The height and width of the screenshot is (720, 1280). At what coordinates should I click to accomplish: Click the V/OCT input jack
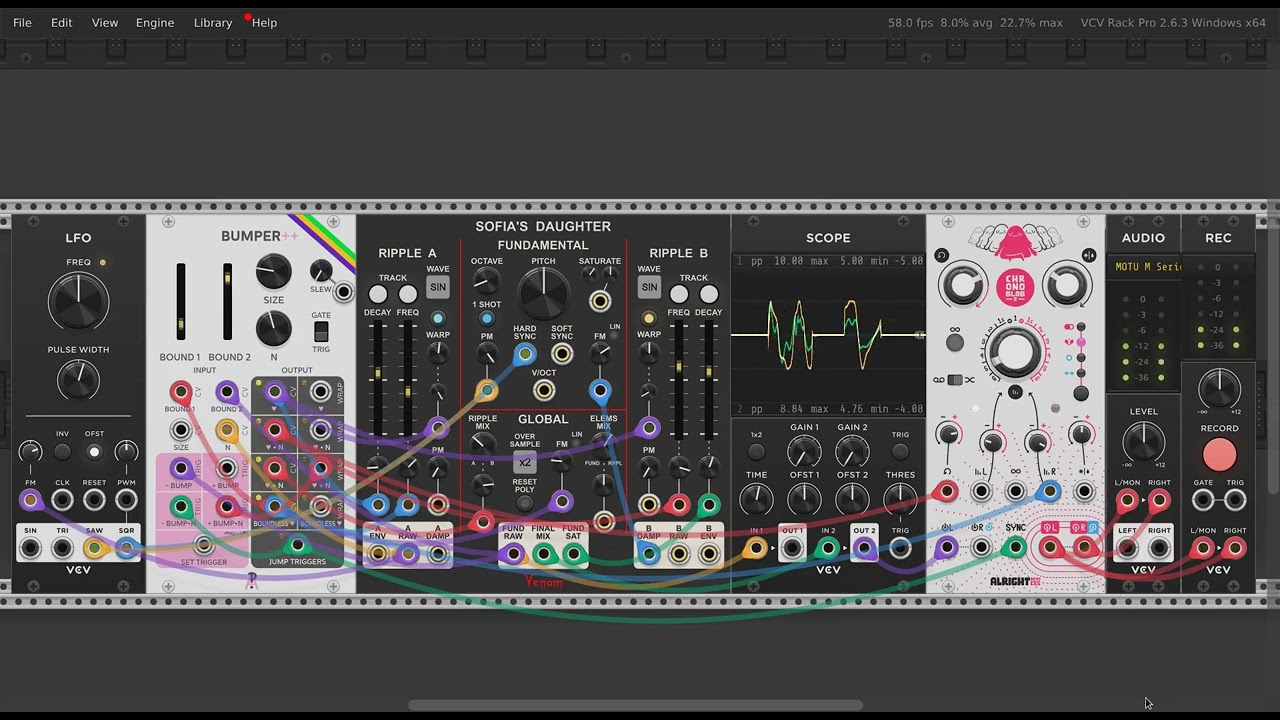544,390
